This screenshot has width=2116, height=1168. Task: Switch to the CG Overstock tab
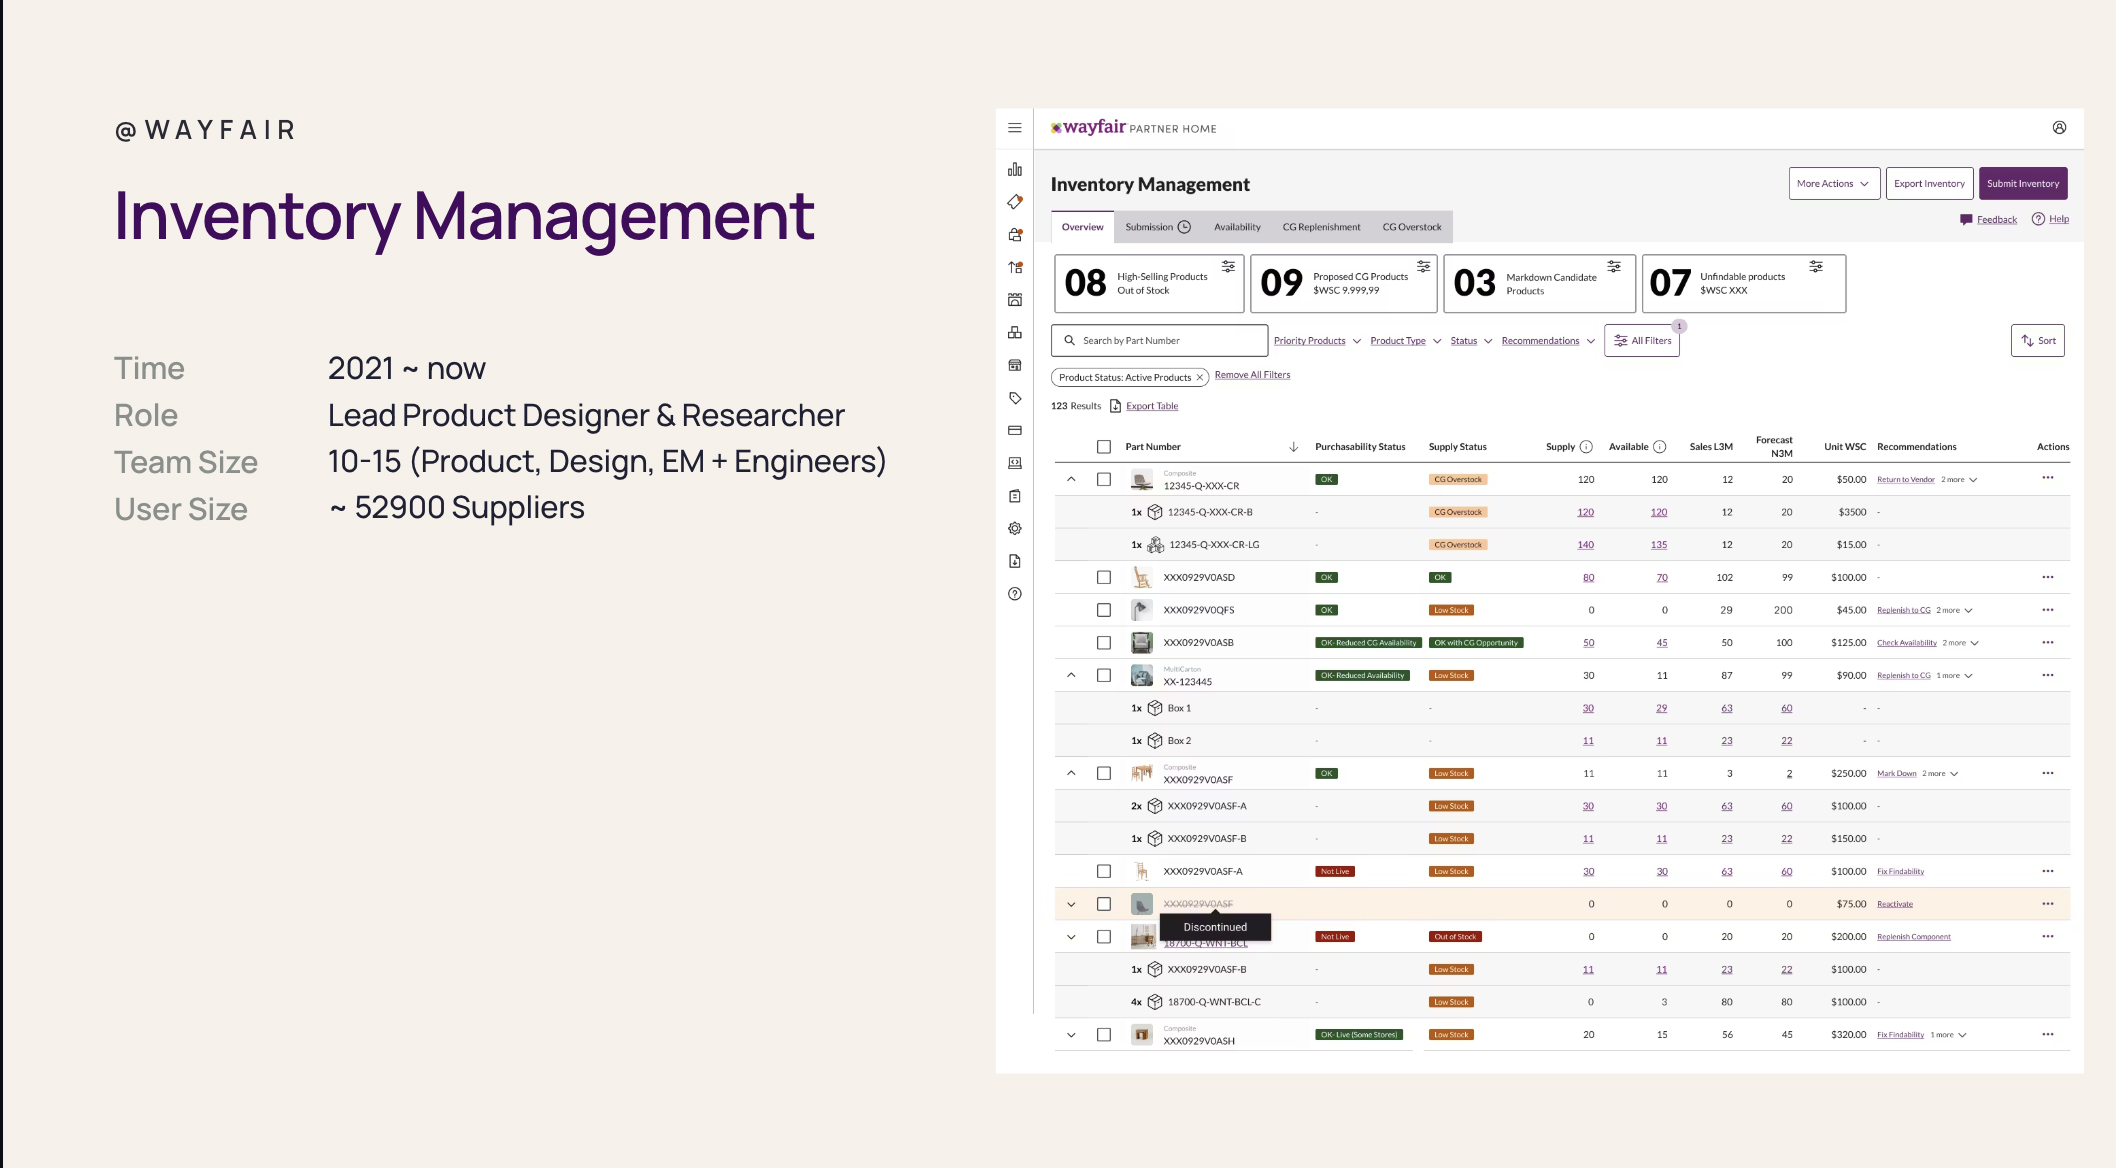(1412, 227)
